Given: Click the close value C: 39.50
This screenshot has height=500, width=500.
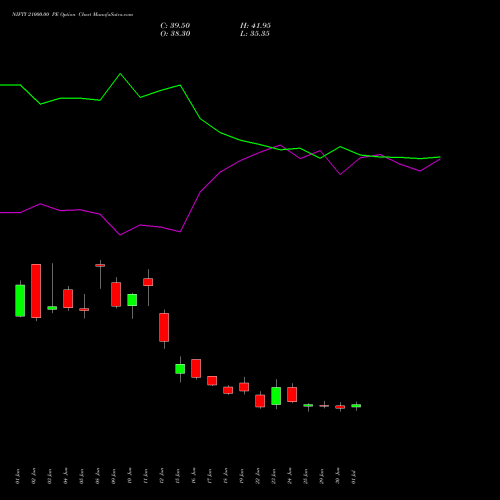Looking at the screenshot, I should [x=175, y=26].
